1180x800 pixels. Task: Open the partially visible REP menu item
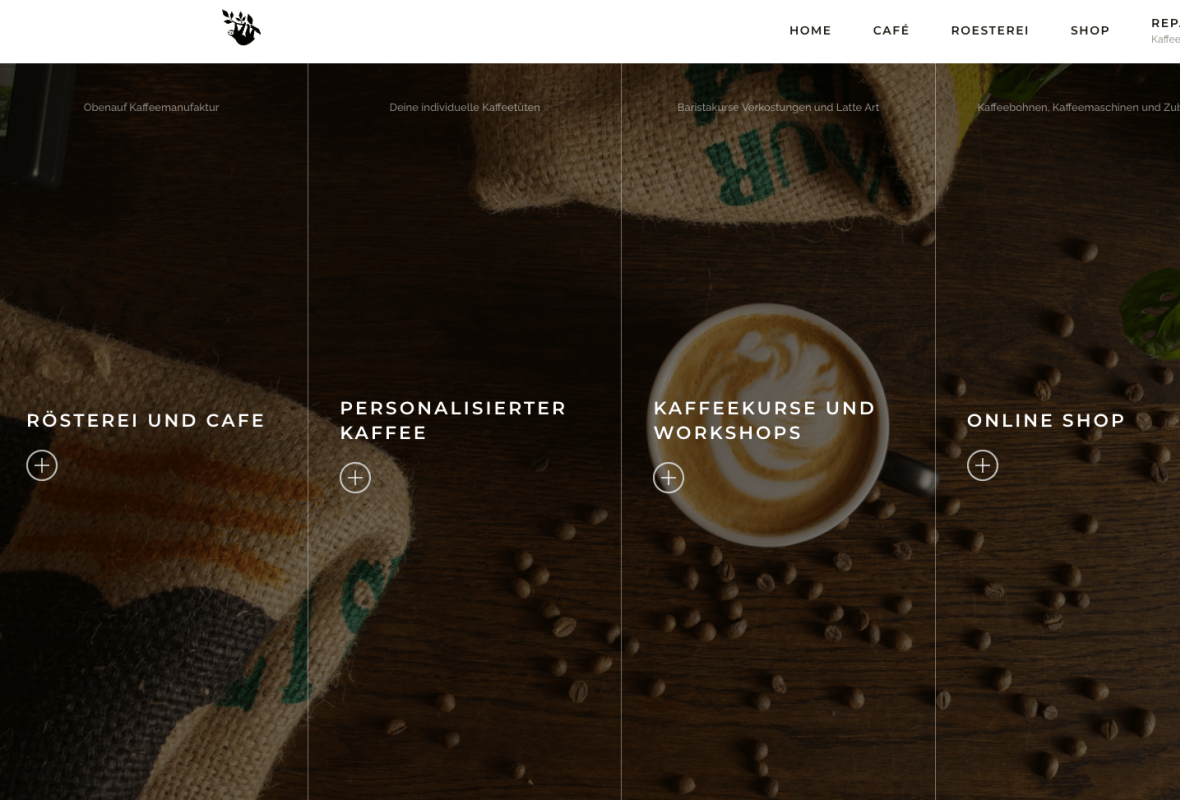[x=1165, y=23]
